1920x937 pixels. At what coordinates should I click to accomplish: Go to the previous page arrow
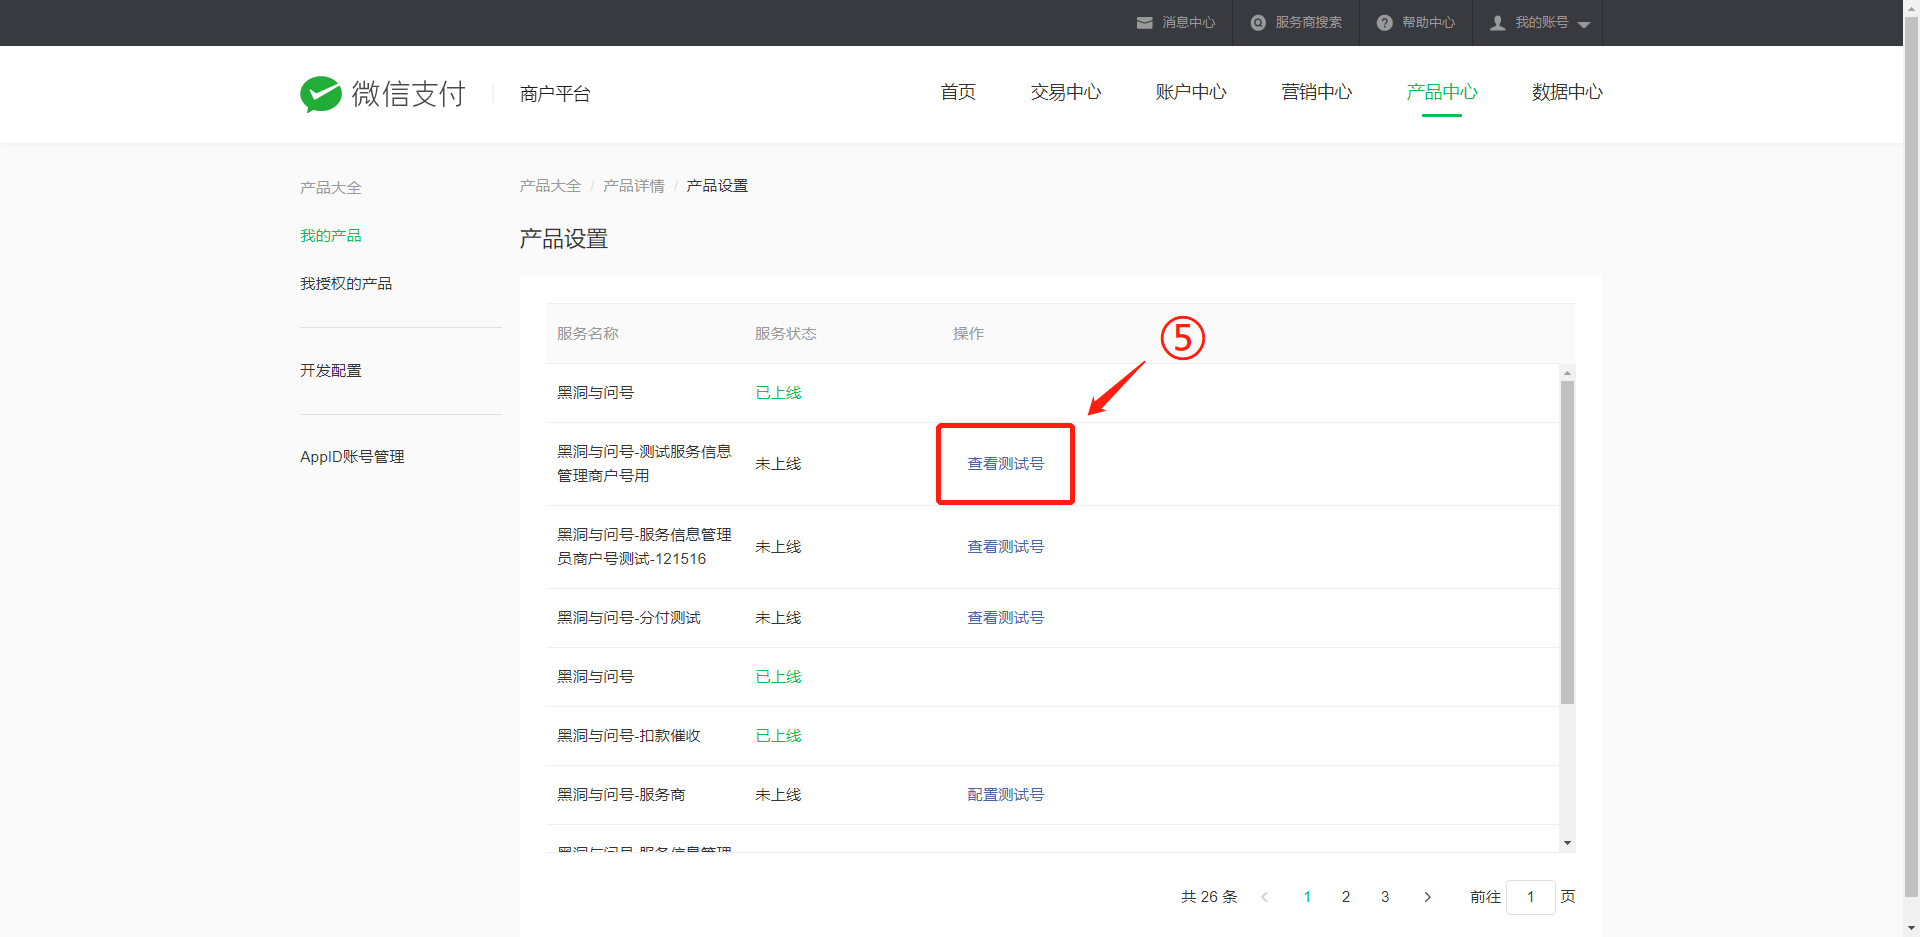(x=1265, y=897)
